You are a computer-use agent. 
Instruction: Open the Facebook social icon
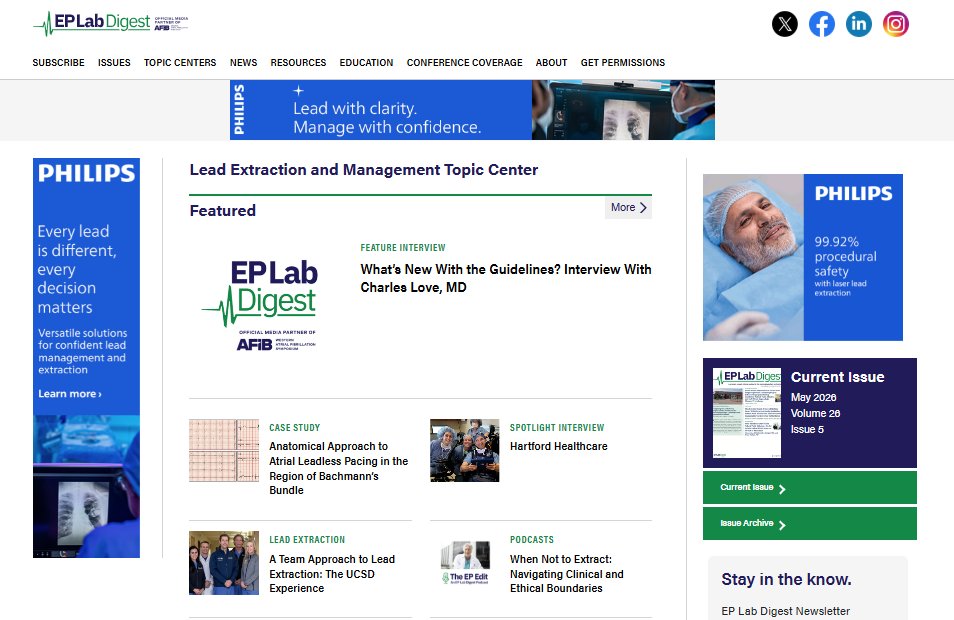(822, 24)
